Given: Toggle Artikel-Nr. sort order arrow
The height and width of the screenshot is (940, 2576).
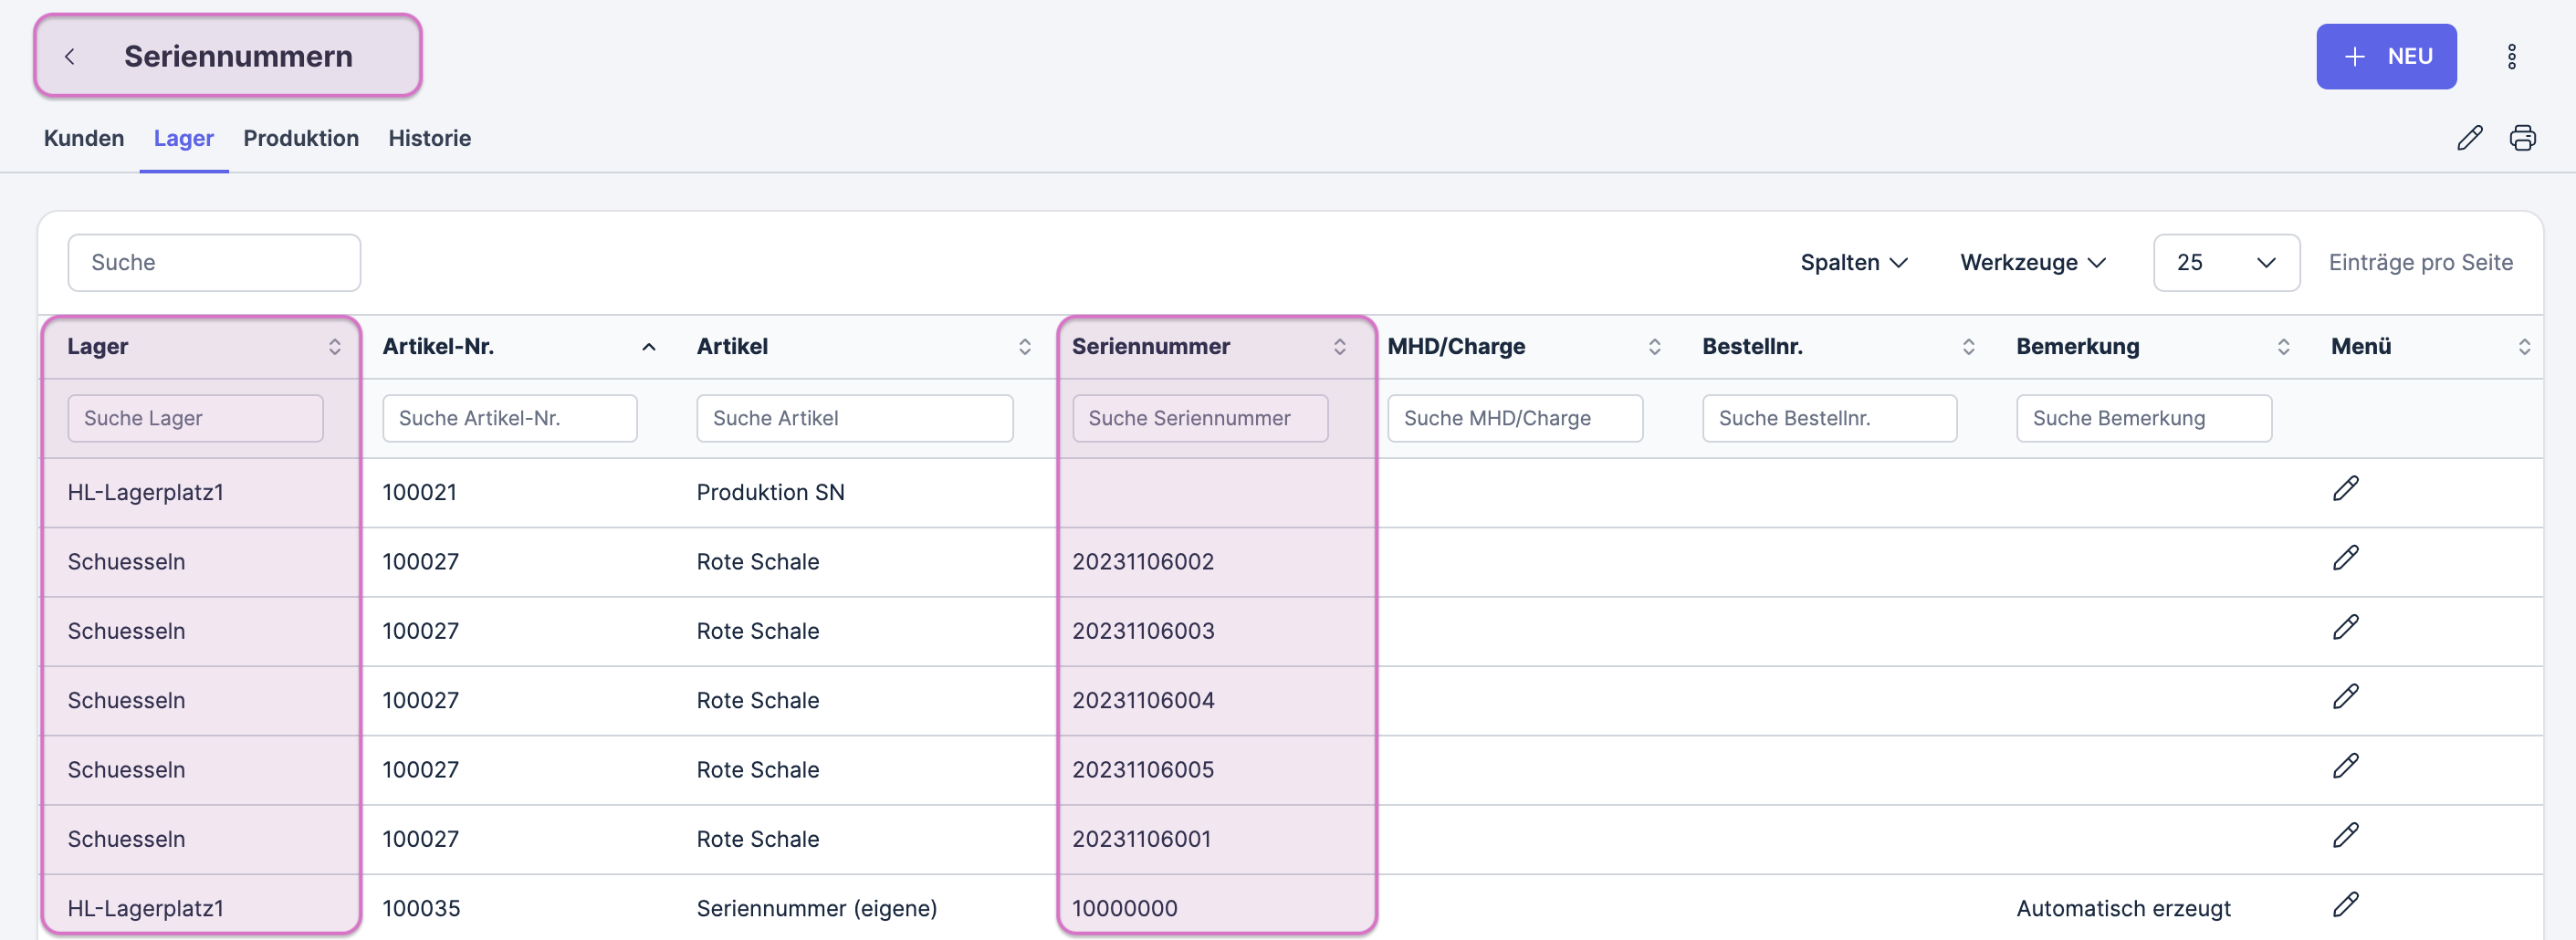Looking at the screenshot, I should pos(648,347).
